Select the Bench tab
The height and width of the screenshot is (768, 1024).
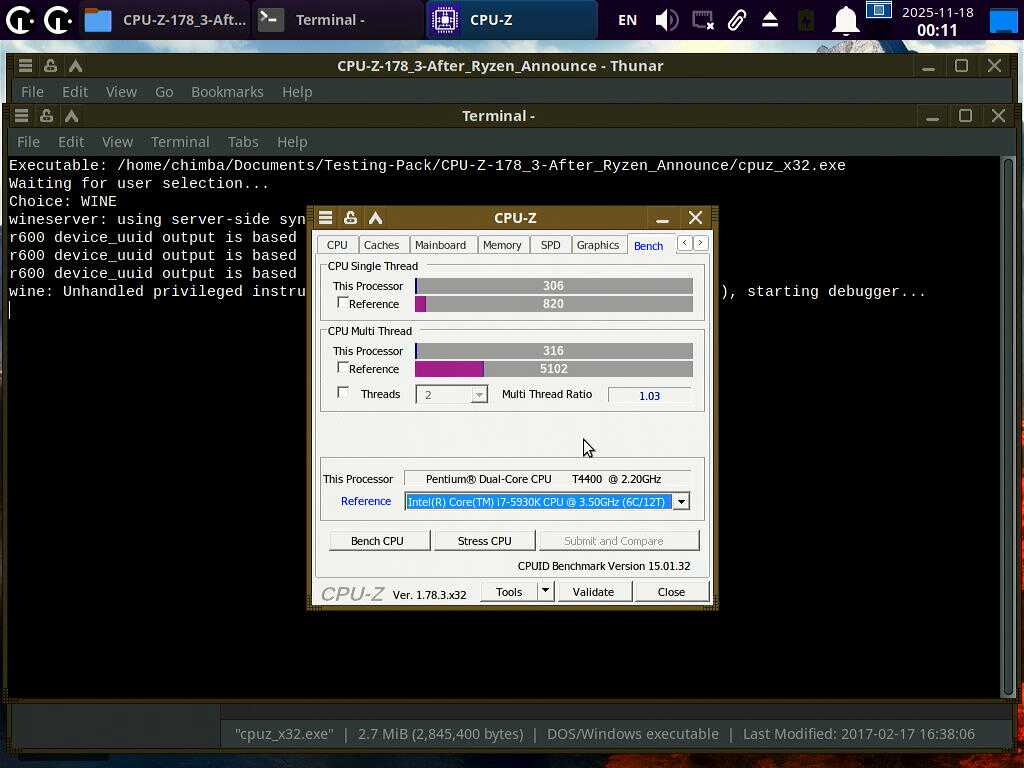tap(648, 245)
